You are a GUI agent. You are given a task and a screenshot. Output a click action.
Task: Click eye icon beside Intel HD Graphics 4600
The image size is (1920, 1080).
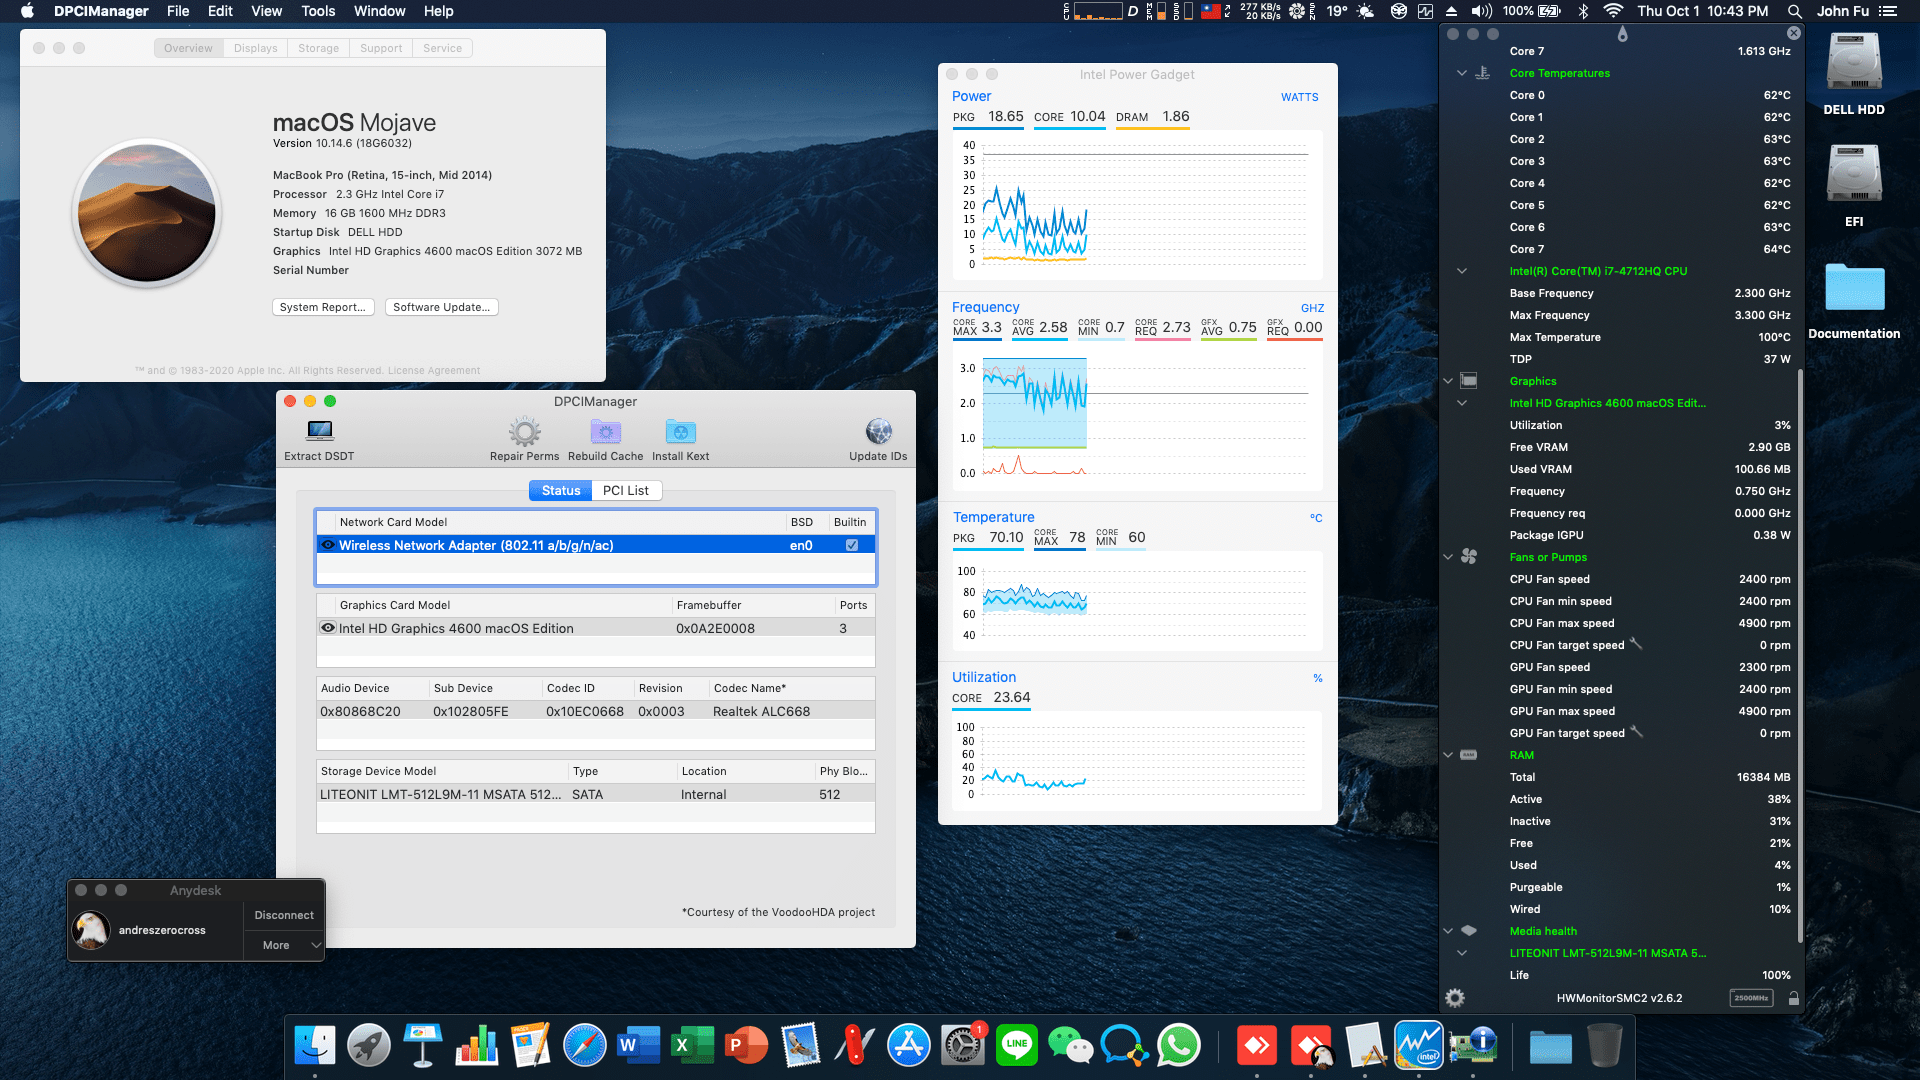[x=328, y=628]
